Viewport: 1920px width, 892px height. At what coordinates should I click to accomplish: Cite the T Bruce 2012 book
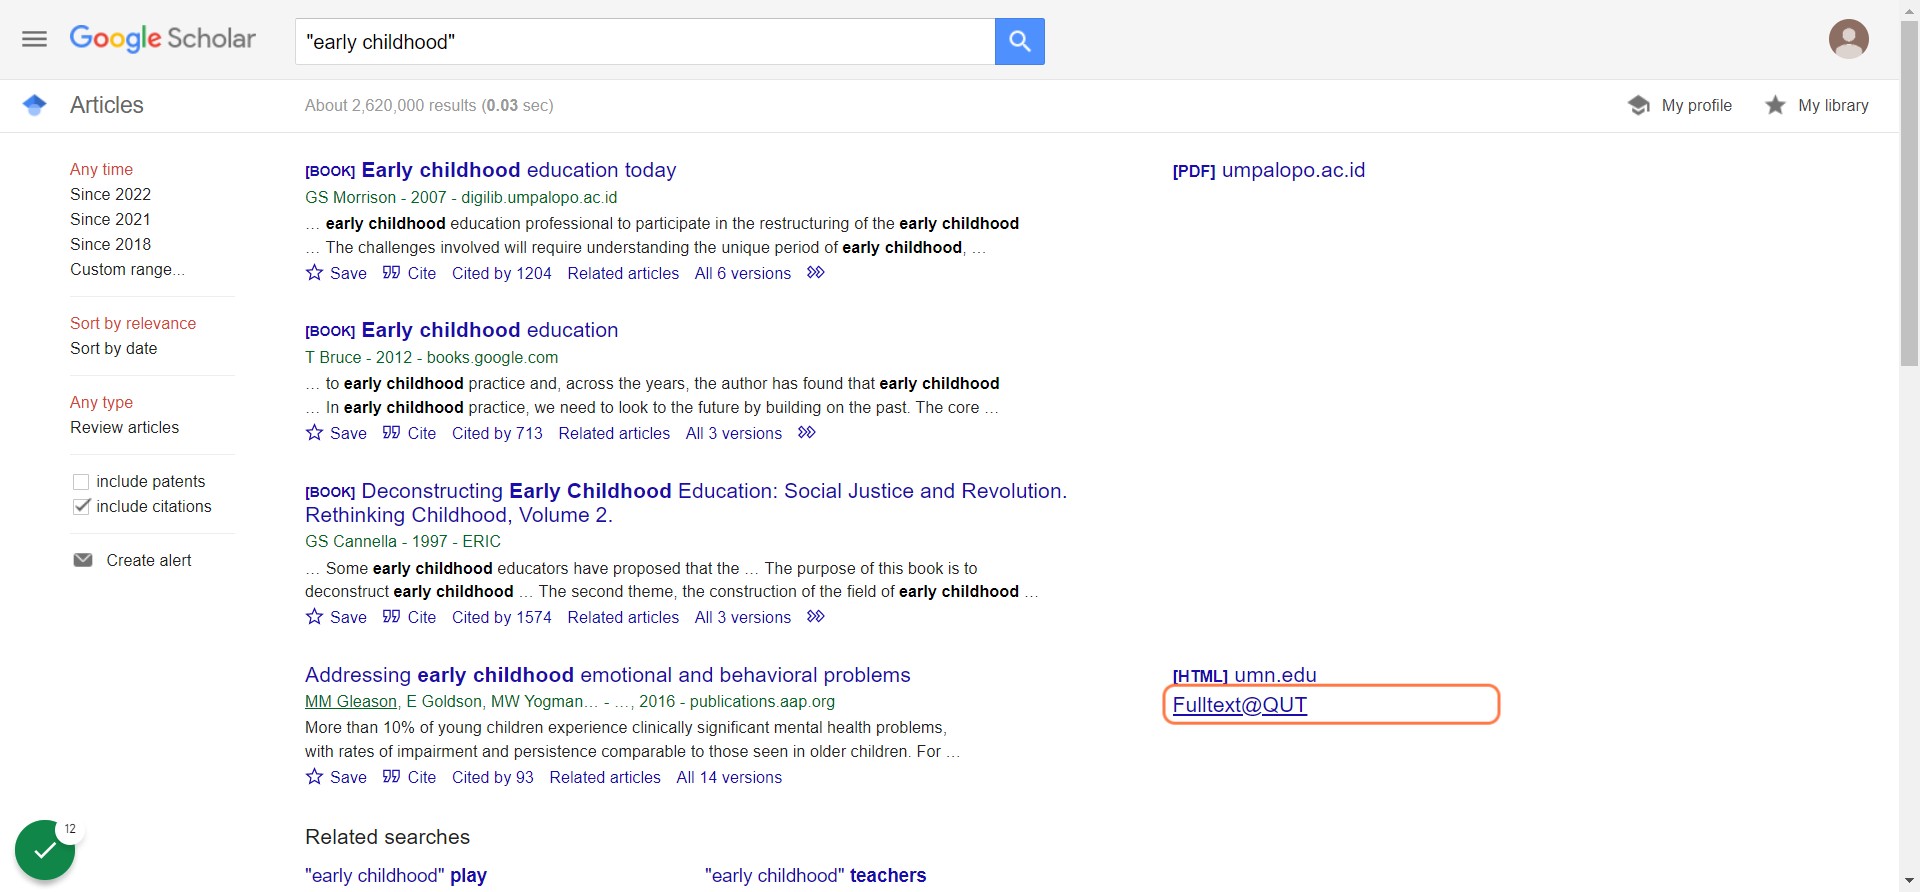[x=409, y=433]
